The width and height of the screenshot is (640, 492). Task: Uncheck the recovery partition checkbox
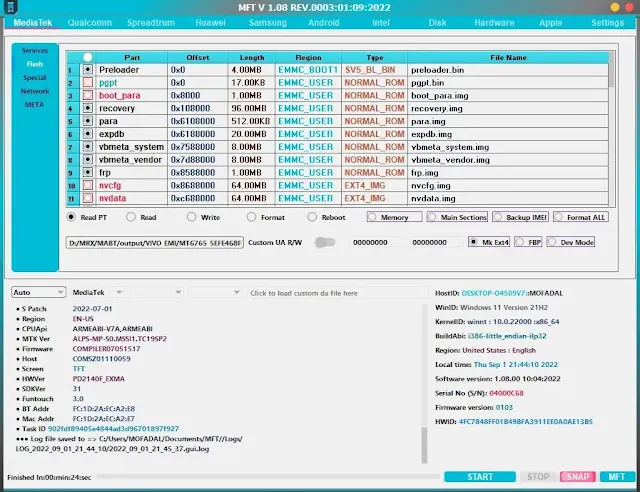pyautogui.click(x=87, y=108)
